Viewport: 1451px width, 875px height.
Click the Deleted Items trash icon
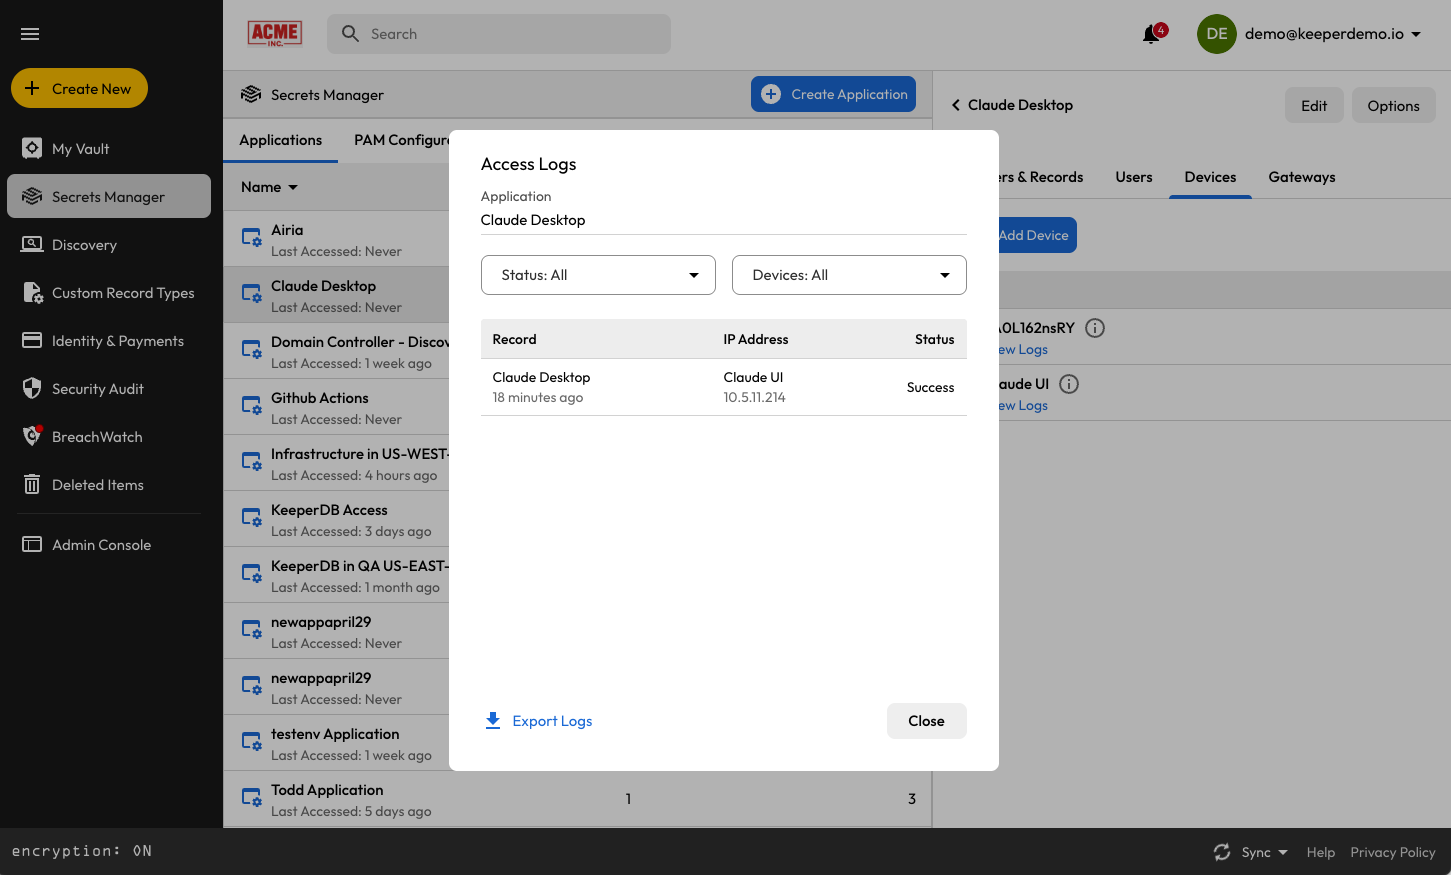click(x=32, y=485)
